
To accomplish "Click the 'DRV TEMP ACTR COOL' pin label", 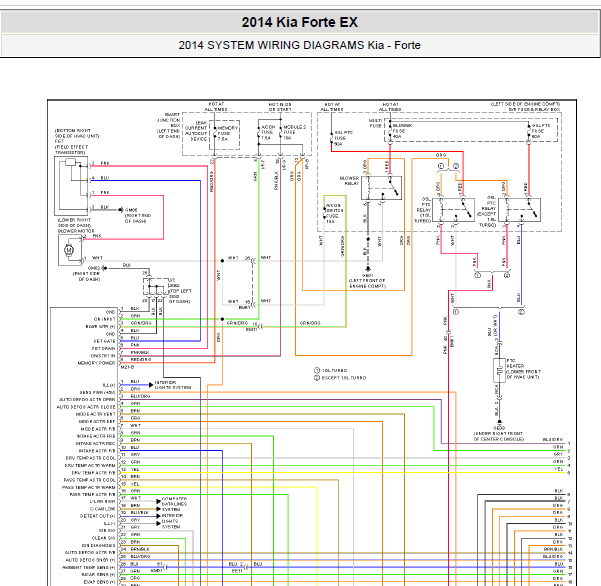I will (90, 458).
